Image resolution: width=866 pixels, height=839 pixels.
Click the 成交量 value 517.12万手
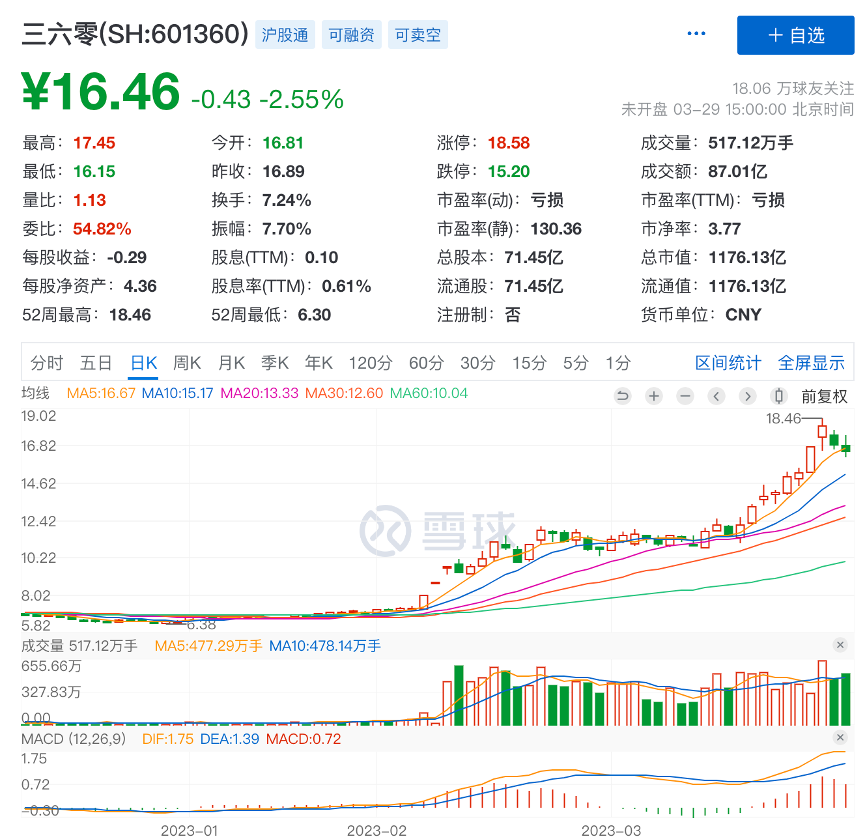(x=751, y=143)
